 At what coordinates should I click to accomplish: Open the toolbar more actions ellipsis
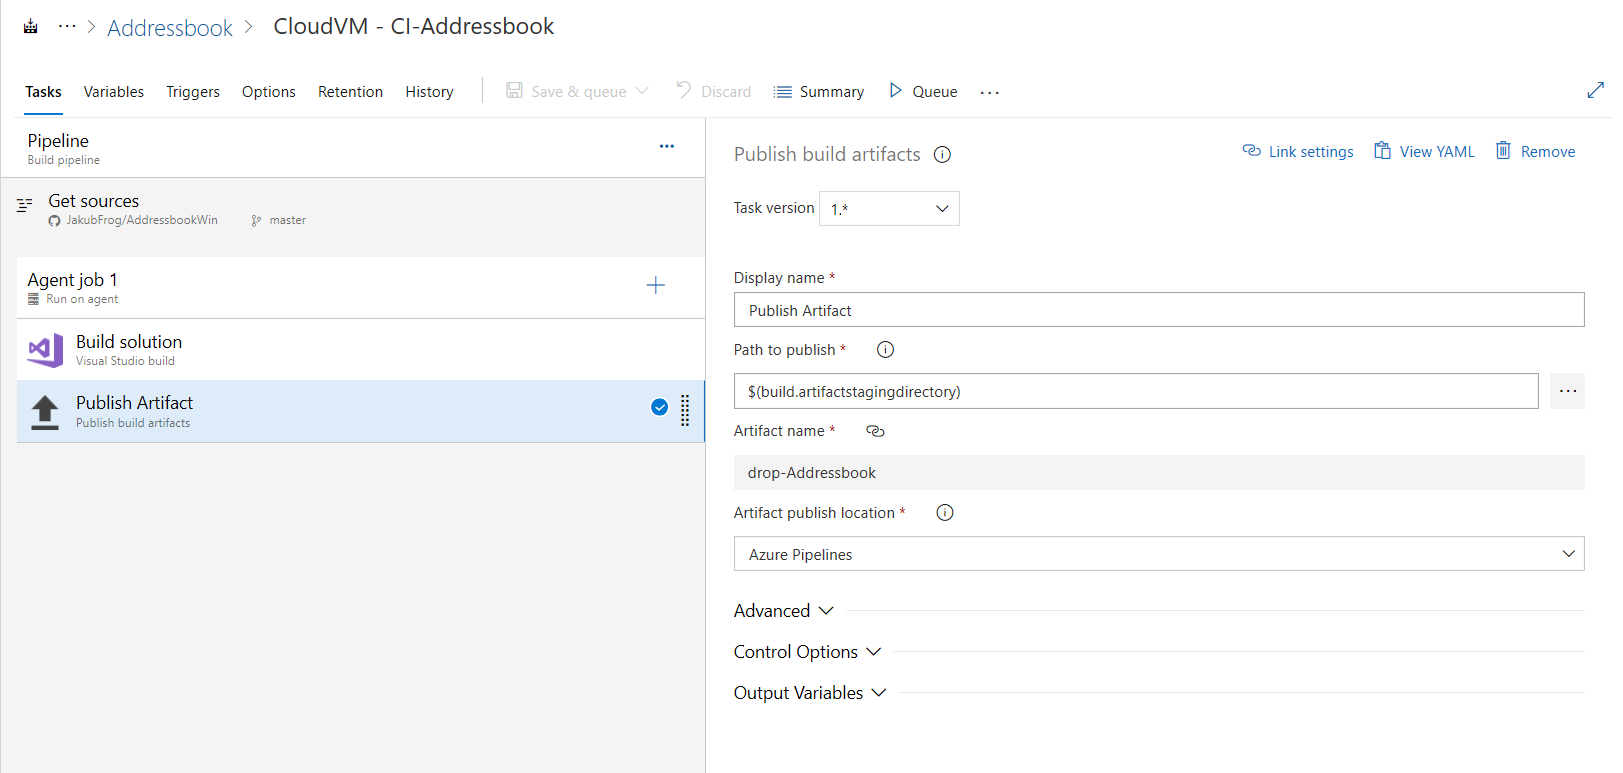tap(990, 92)
